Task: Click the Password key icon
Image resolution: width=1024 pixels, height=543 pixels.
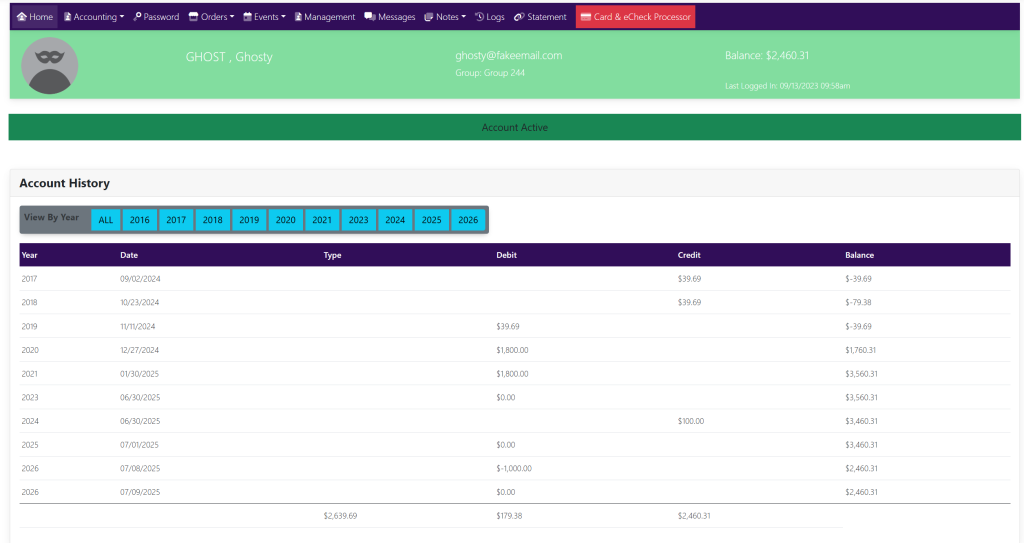Action: [x=137, y=17]
